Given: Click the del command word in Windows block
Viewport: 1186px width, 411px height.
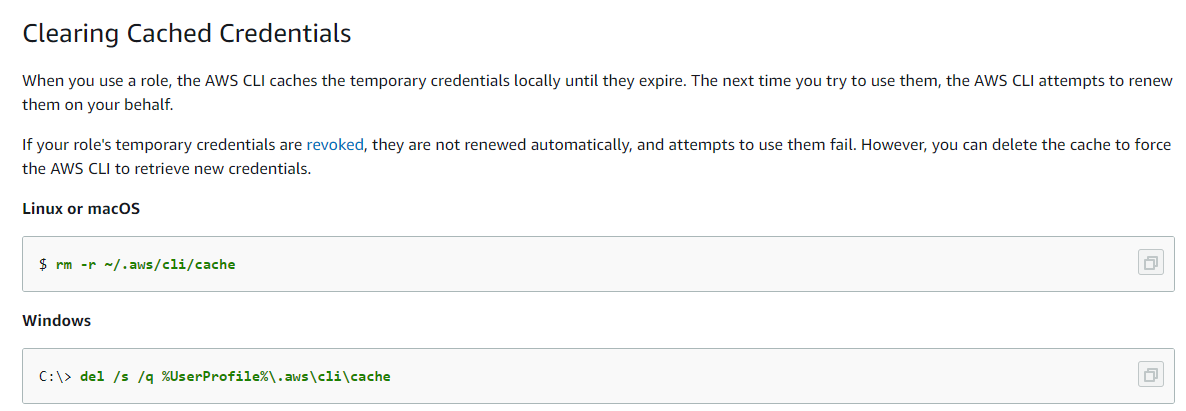Looking at the screenshot, I should coord(92,376).
